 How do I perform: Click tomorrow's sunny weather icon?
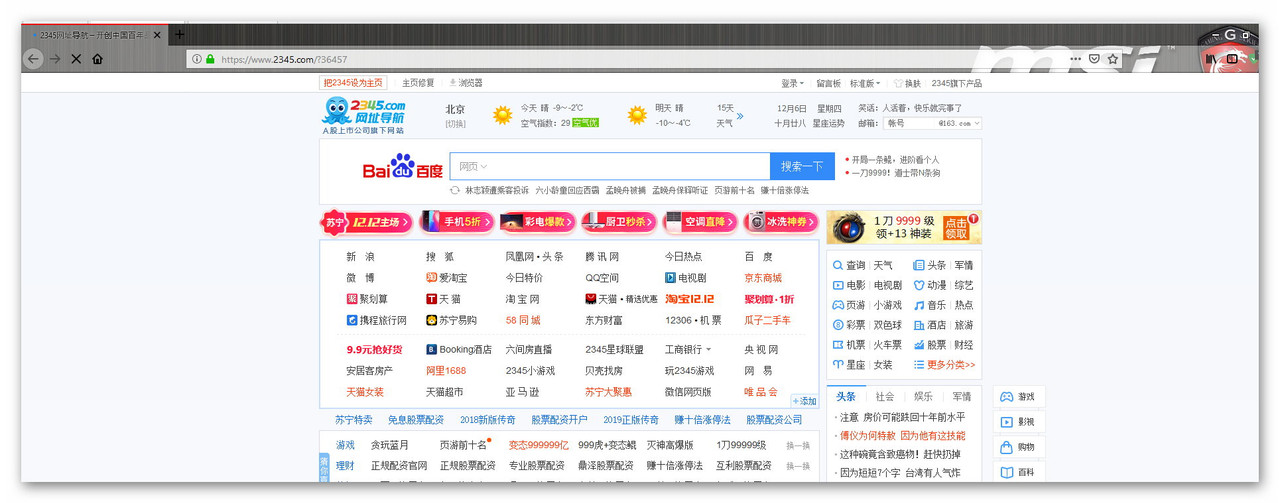(x=637, y=115)
